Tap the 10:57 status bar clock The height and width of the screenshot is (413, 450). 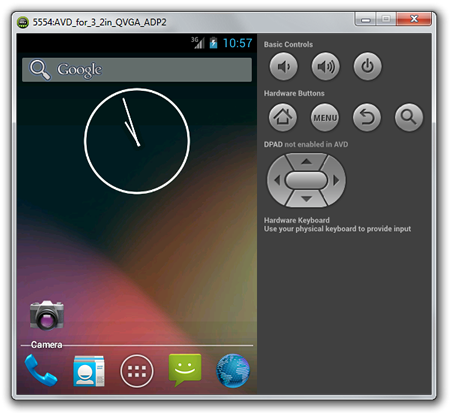point(237,43)
